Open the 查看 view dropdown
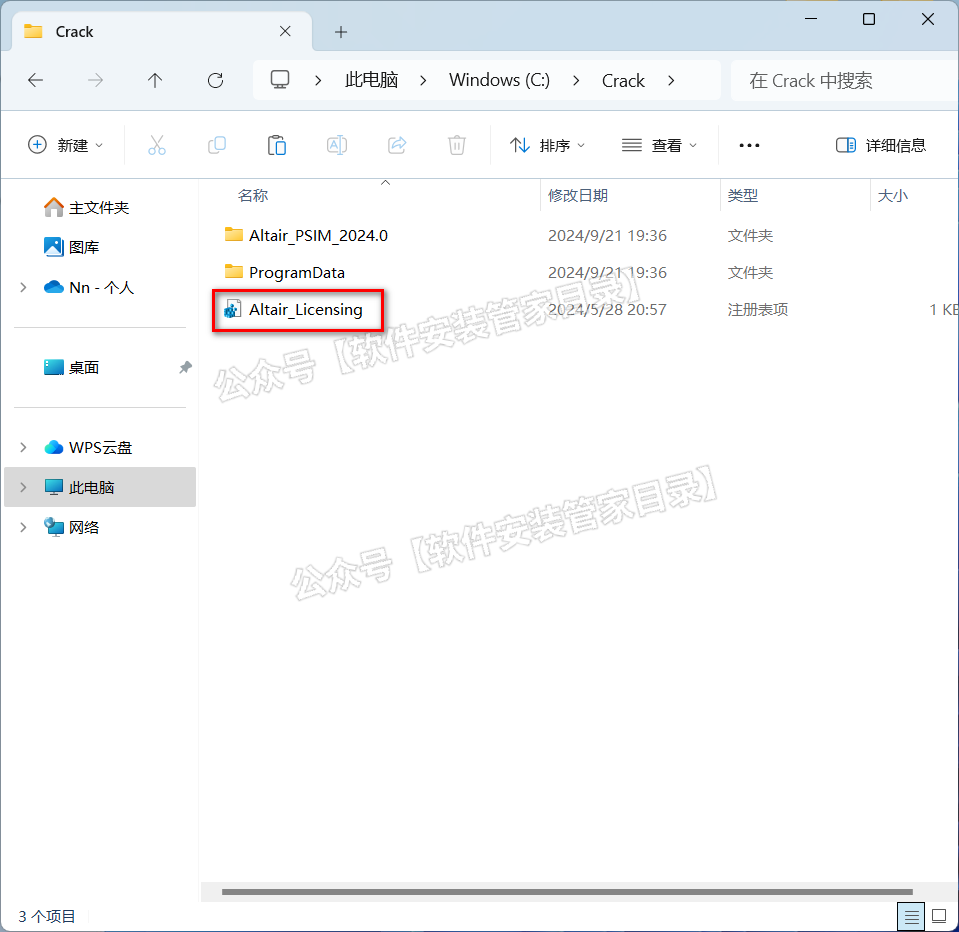This screenshot has width=959, height=932. coord(659,146)
